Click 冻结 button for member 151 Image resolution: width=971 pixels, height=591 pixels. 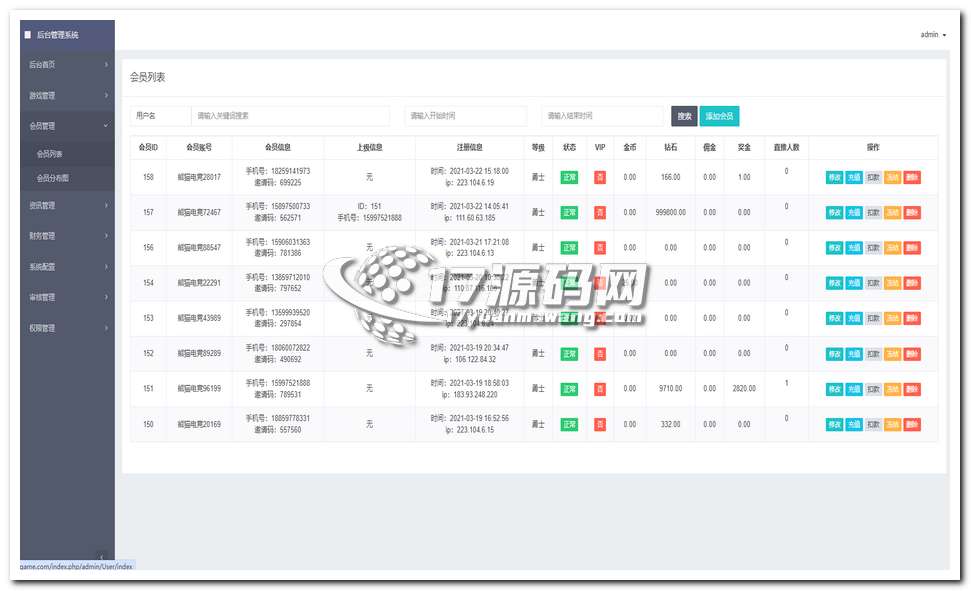coord(892,389)
